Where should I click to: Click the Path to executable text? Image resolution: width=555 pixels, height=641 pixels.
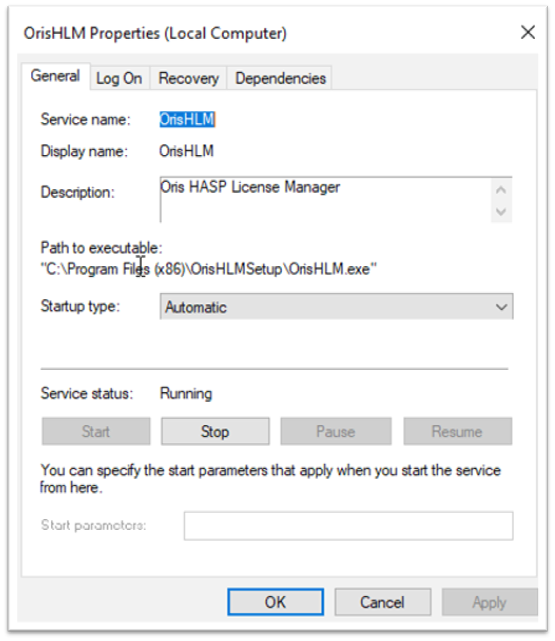(x=208, y=269)
